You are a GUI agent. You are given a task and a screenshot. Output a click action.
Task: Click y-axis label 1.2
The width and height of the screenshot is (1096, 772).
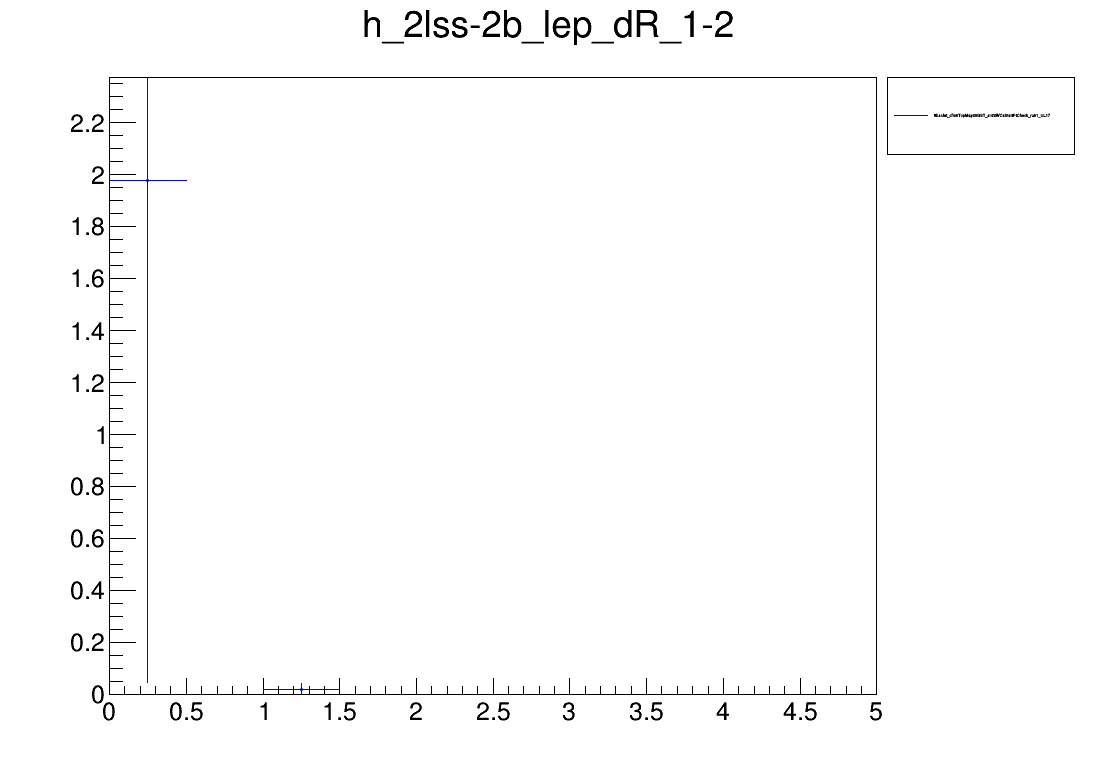click(x=87, y=383)
